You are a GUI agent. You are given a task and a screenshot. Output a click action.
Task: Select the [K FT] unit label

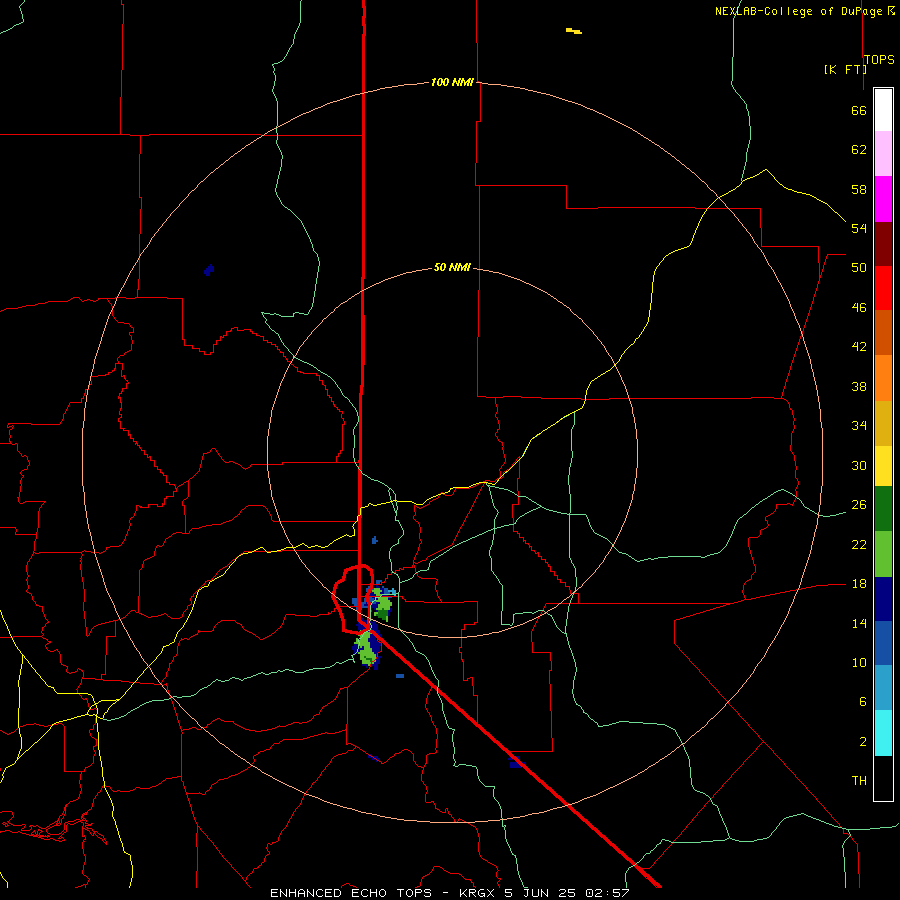pyautogui.click(x=845, y=69)
